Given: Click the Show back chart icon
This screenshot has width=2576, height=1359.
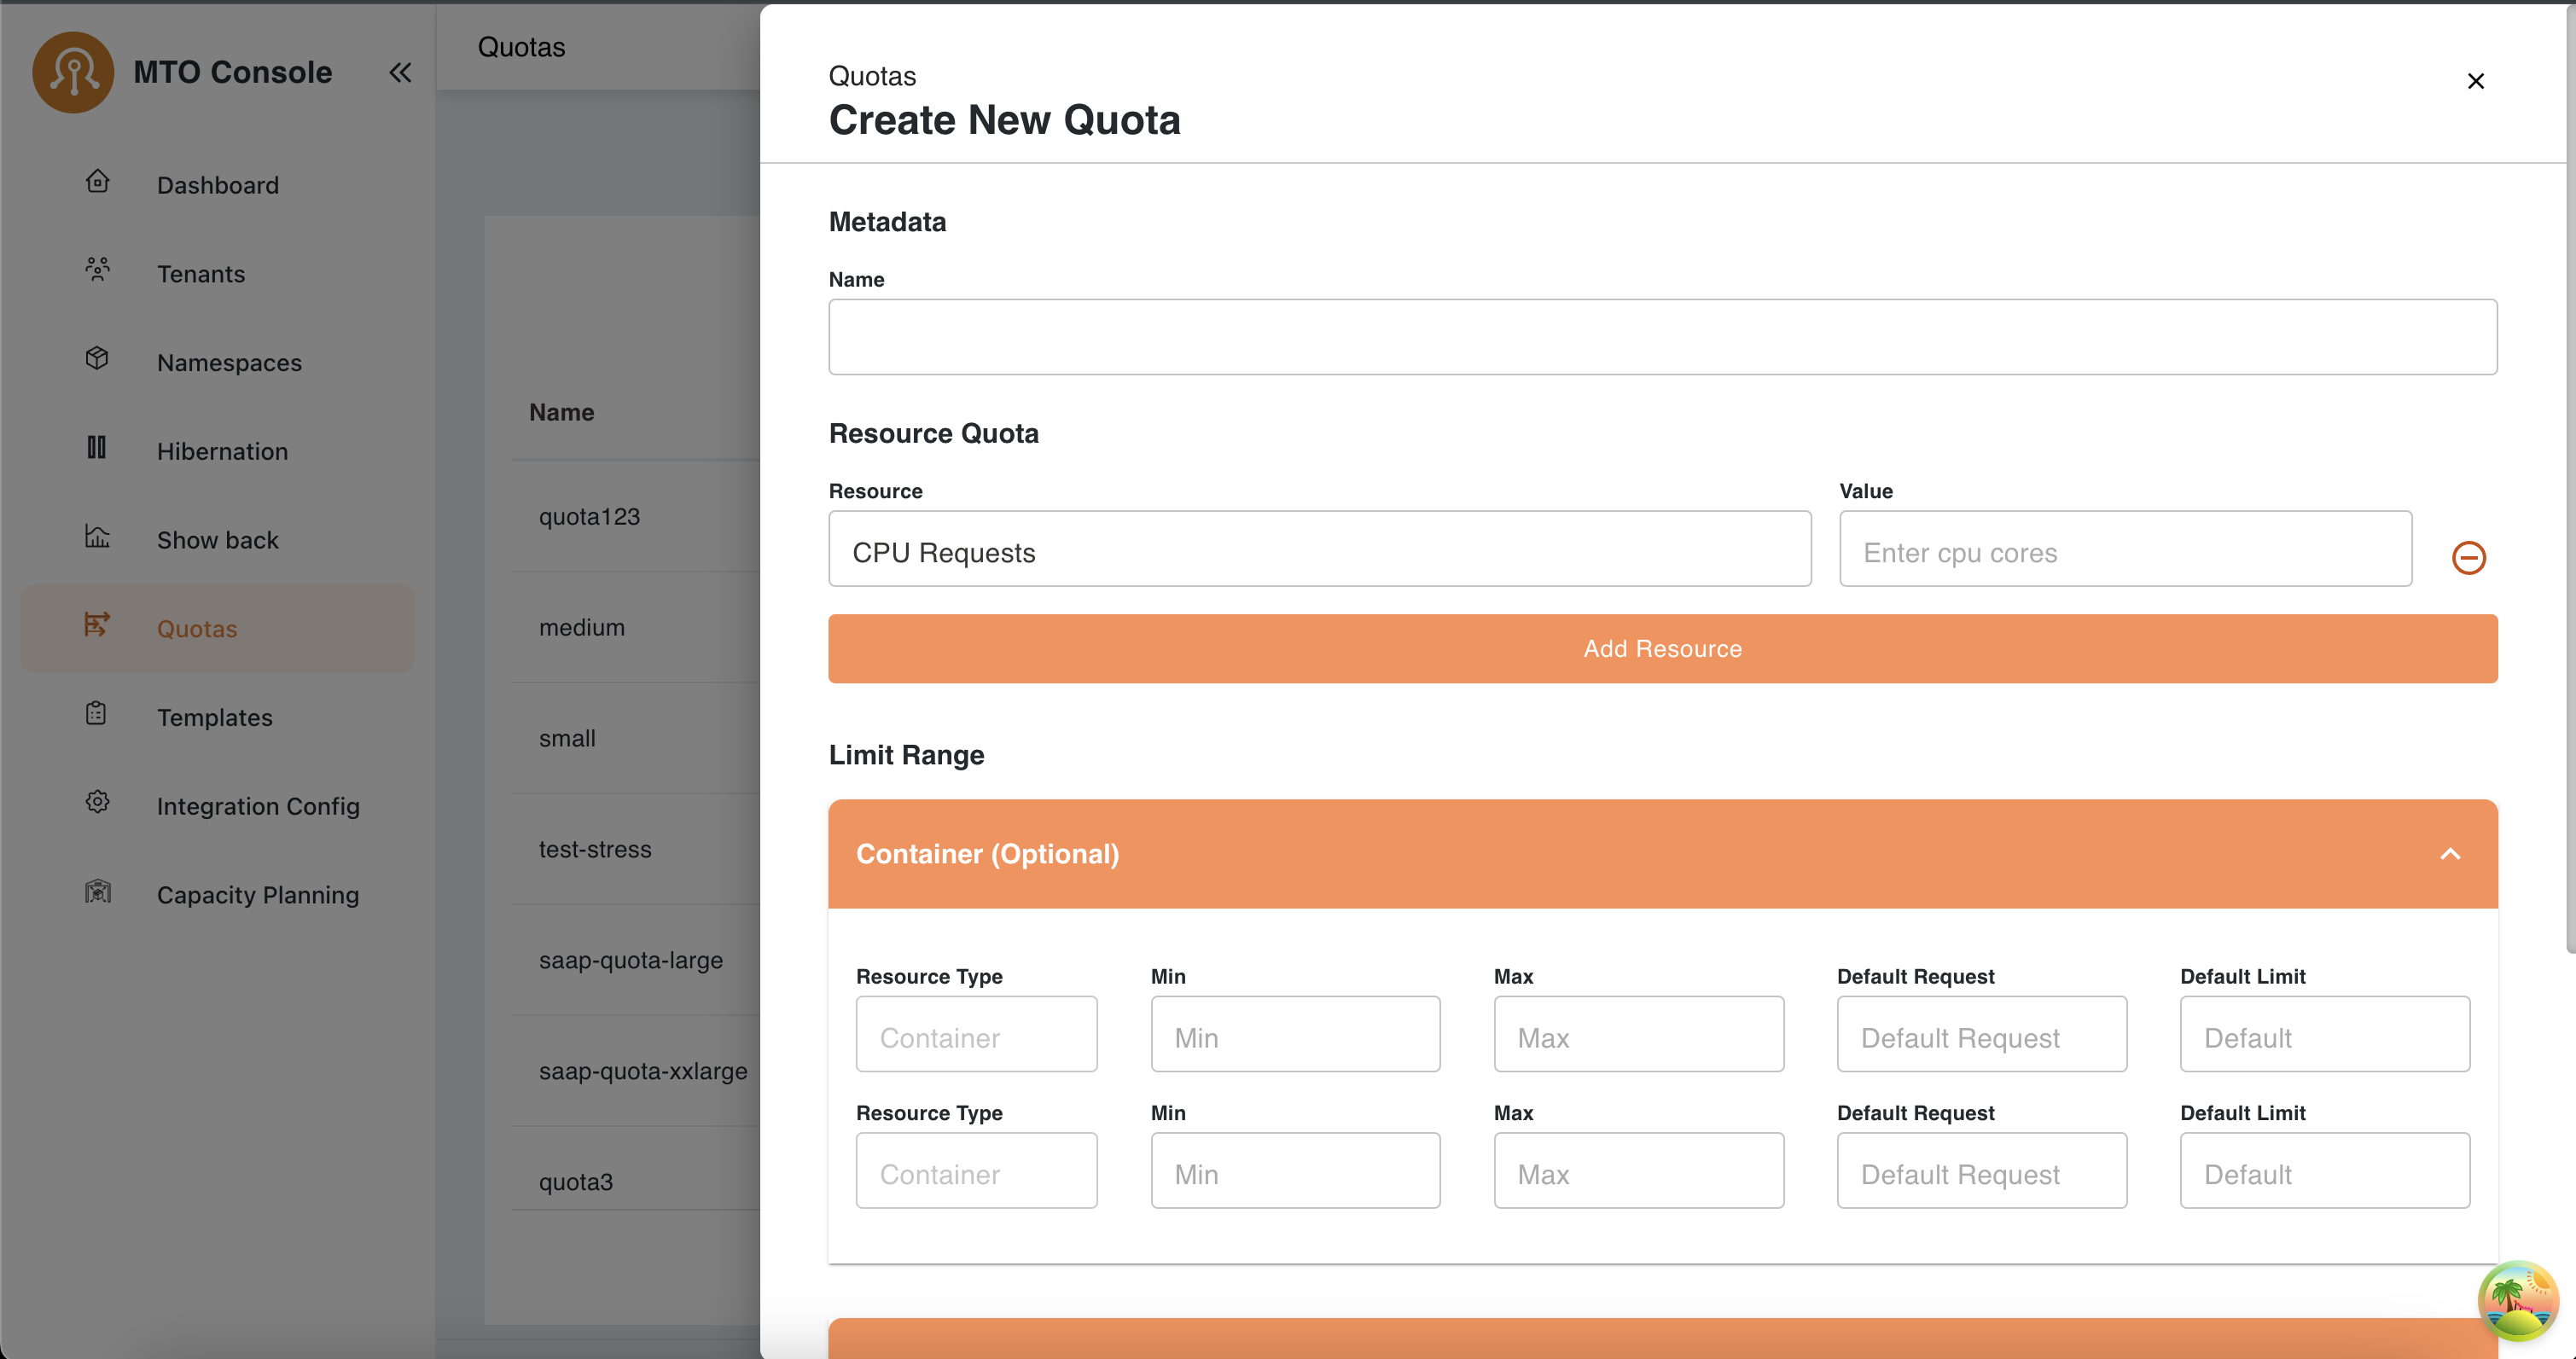Looking at the screenshot, I should (x=97, y=537).
